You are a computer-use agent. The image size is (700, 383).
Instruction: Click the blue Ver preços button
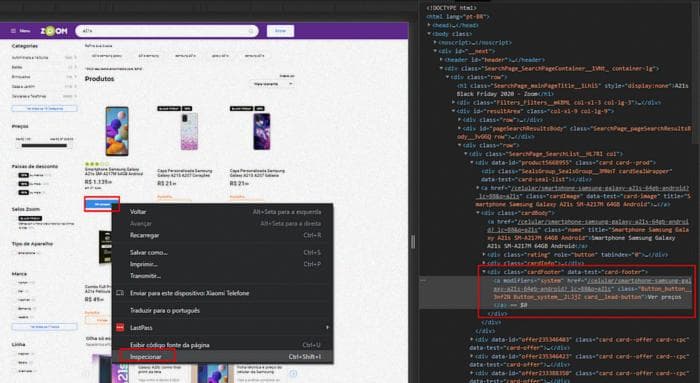(102, 204)
